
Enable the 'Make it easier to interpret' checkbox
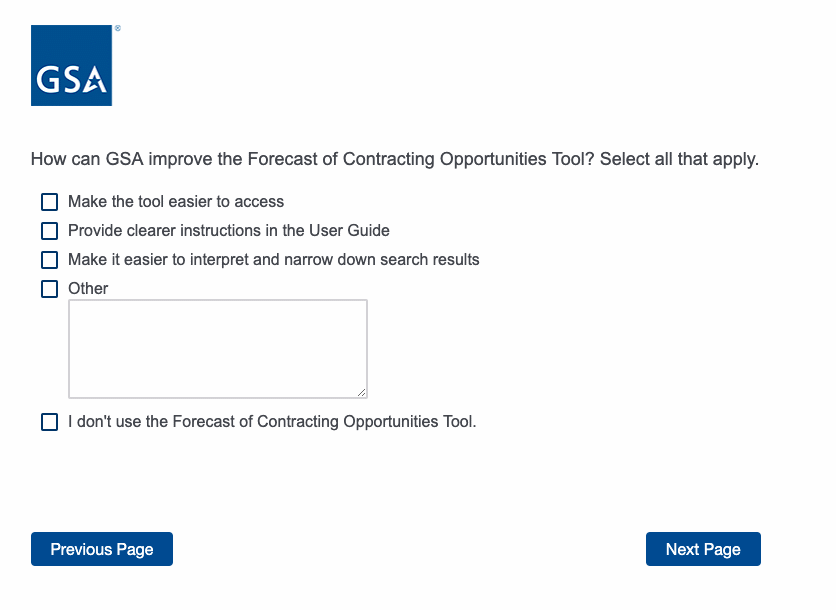pos(49,260)
